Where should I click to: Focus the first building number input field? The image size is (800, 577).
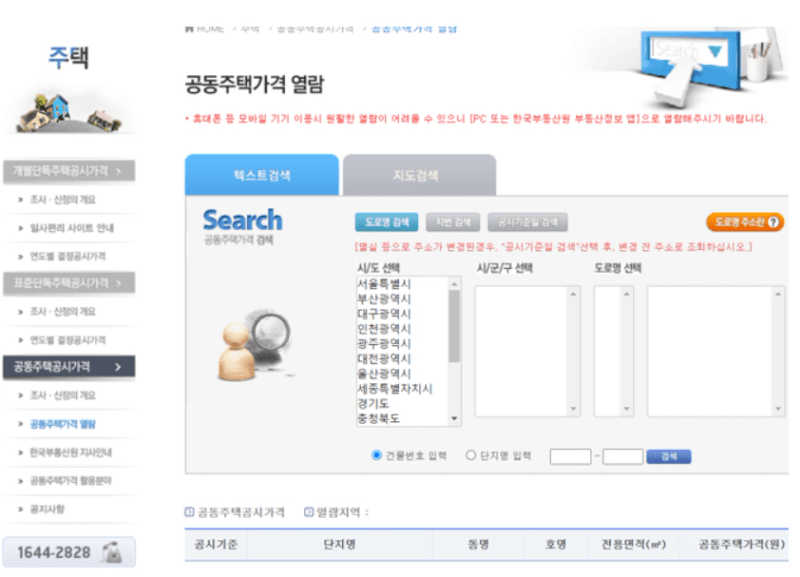(570, 456)
